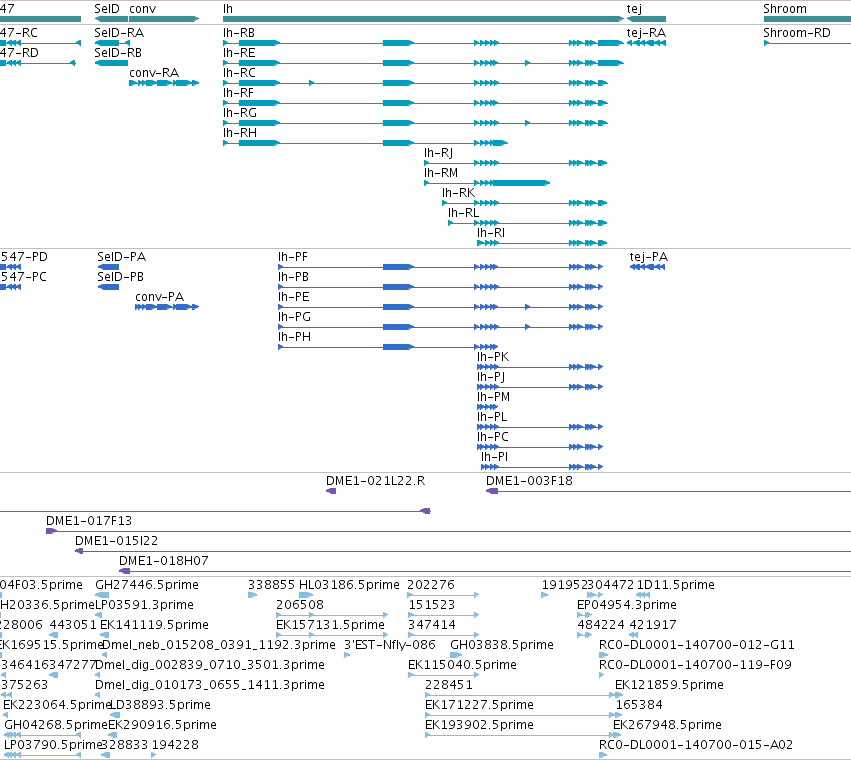The image size is (851, 760).
Task: Select protein Ih-PG label
Action: tap(294, 317)
